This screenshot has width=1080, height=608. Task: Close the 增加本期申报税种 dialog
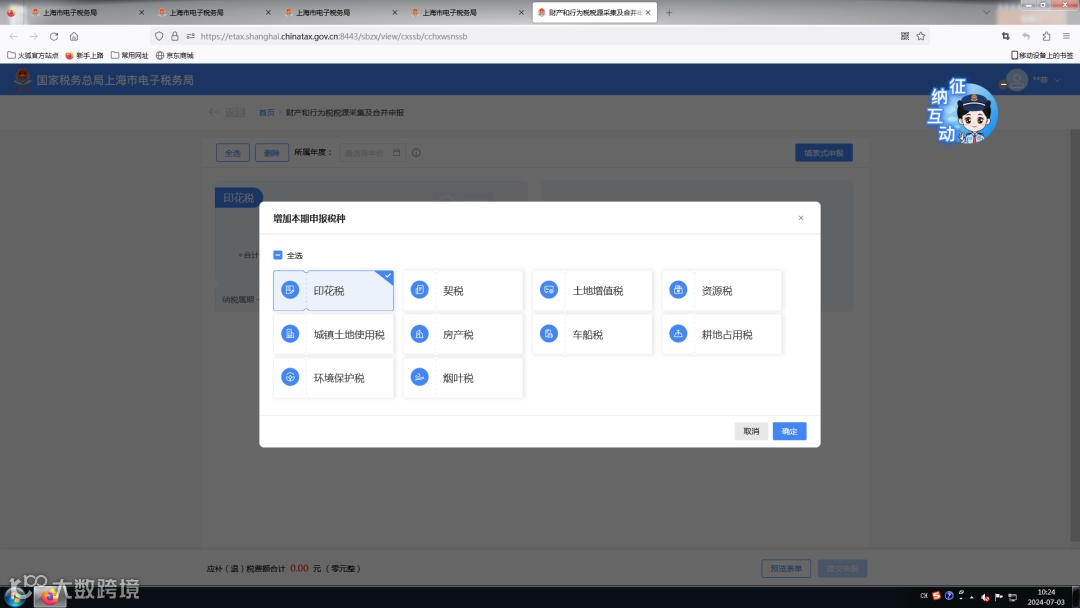point(800,218)
